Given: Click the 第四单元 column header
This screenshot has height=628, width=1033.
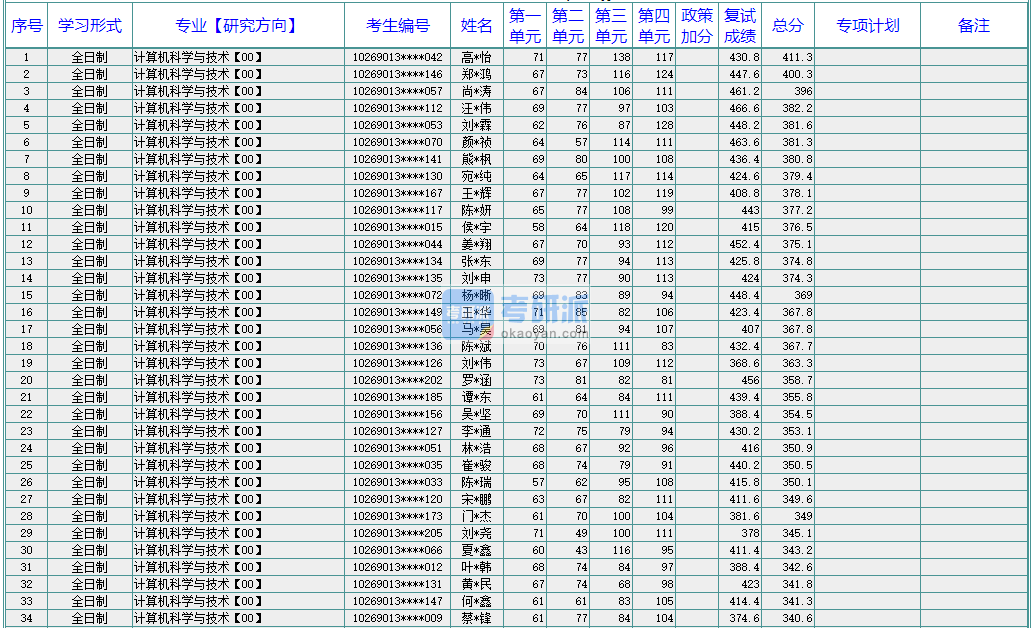Looking at the screenshot, I should (654, 26).
